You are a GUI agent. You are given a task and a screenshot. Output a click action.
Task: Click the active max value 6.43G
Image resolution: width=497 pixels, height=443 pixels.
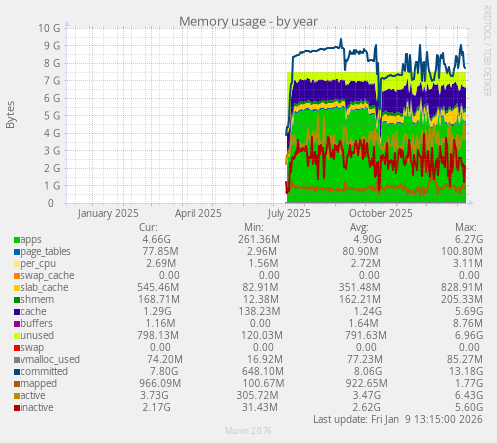tap(469, 395)
